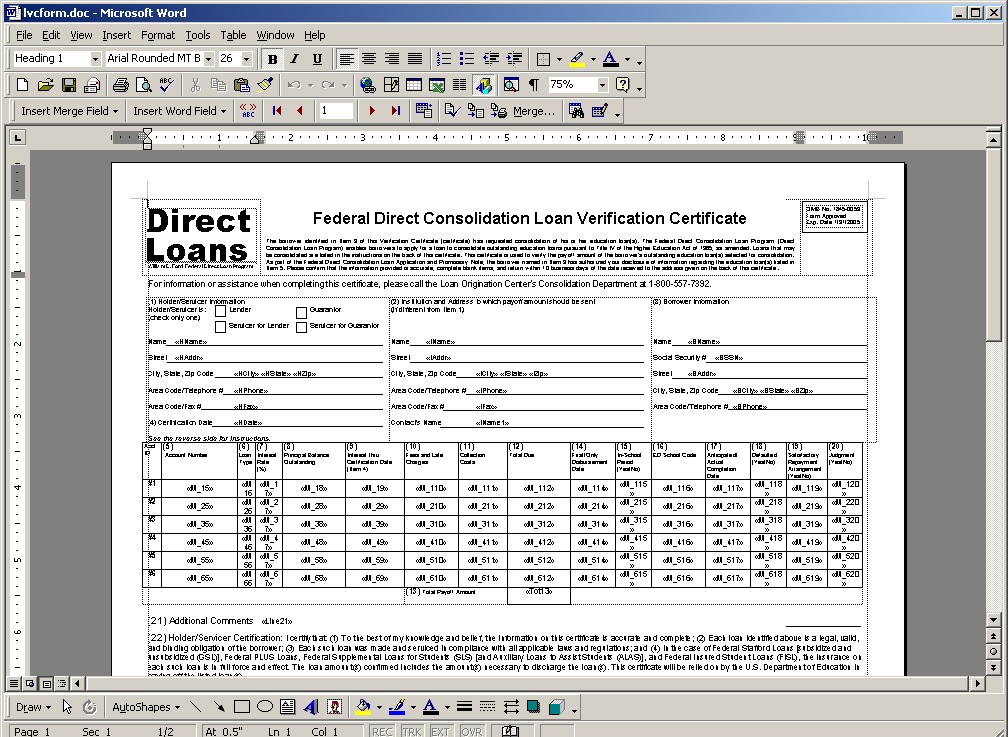Find a record with the binoculars icon
This screenshot has height=737, width=1008.
tap(576, 111)
